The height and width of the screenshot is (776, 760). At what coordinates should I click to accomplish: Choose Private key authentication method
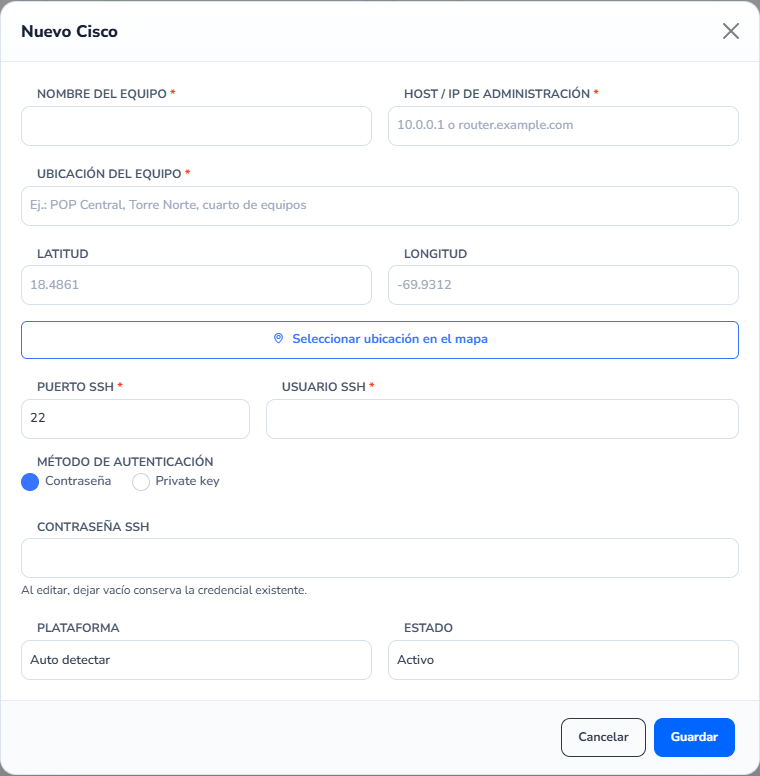(x=141, y=482)
